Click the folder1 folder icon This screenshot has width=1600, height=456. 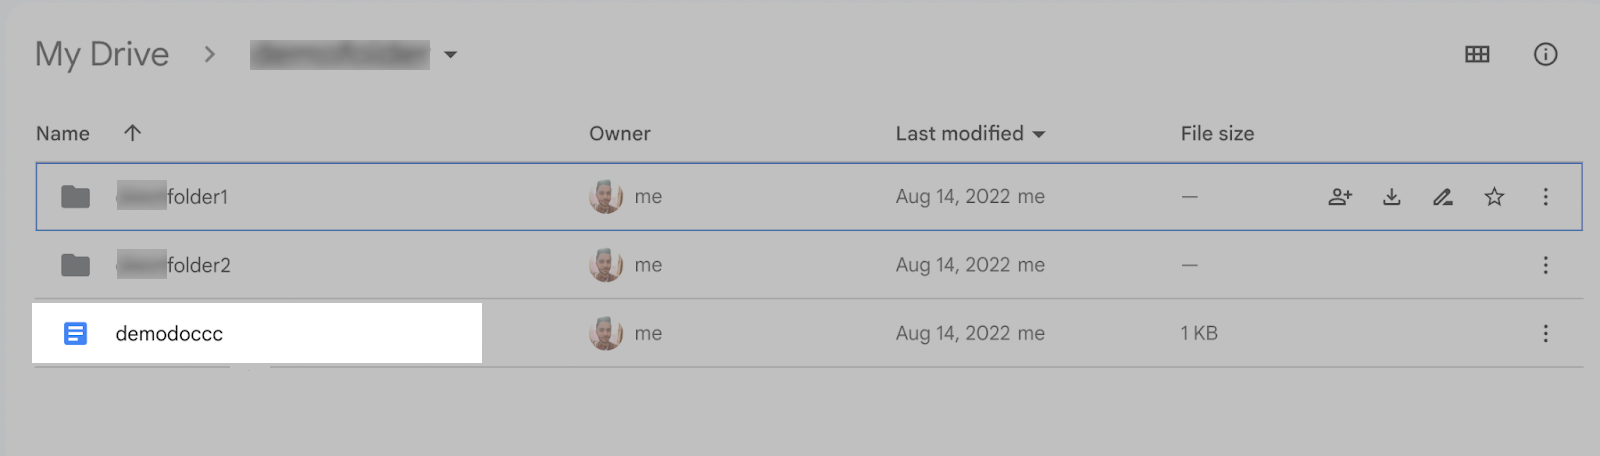(75, 197)
